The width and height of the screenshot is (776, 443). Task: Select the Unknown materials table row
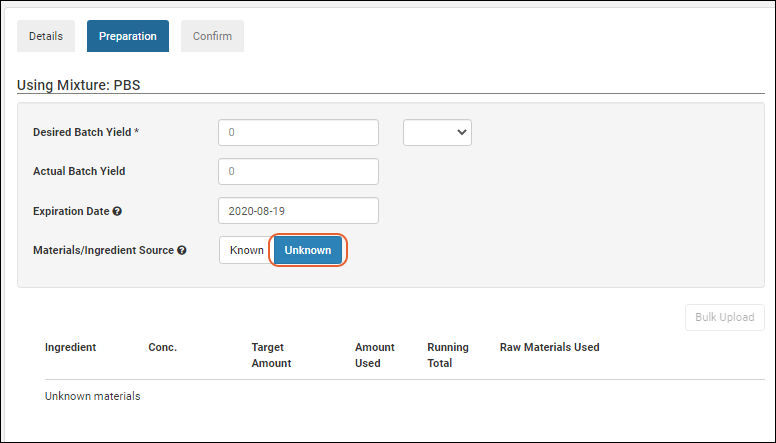click(93, 396)
